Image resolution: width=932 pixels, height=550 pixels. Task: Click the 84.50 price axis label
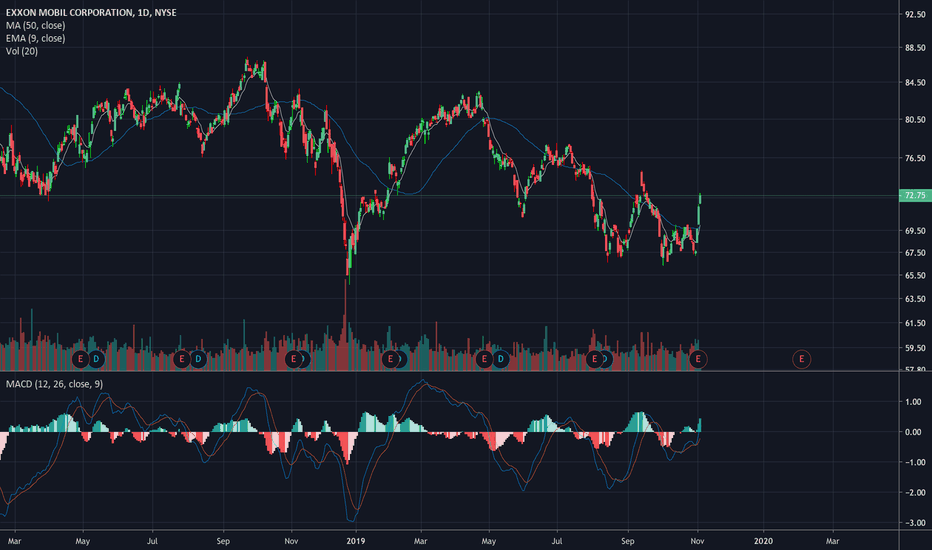(x=915, y=83)
